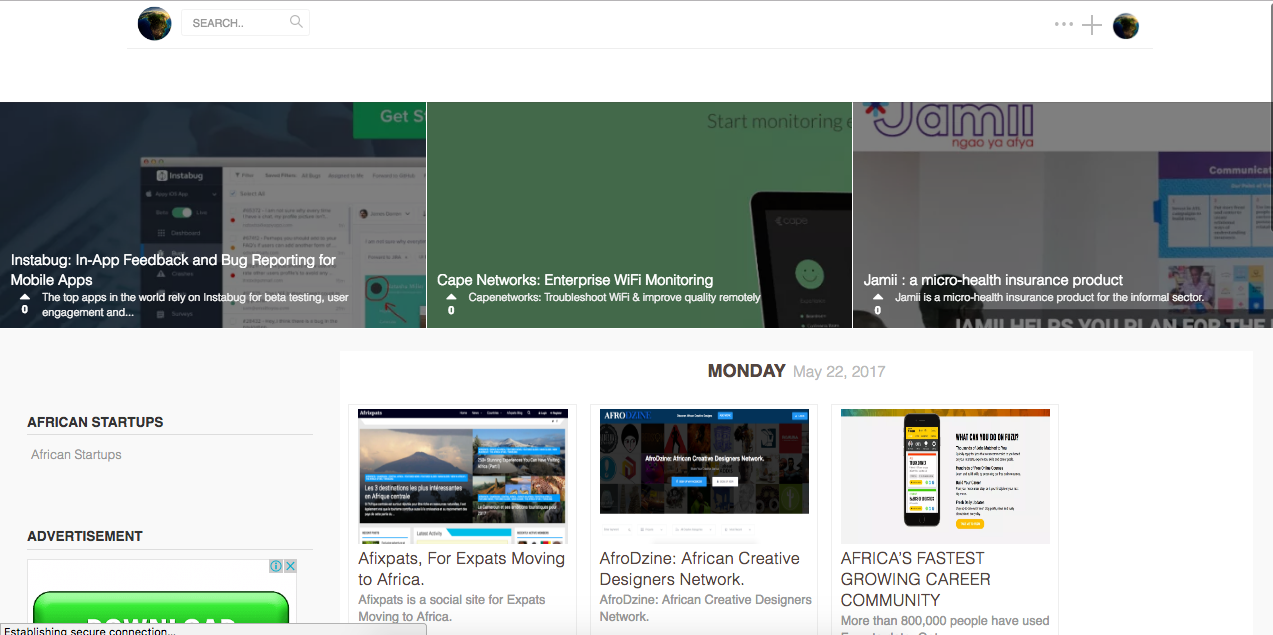Open the Afixpats For Expats title
This screenshot has width=1273, height=635.
point(462,569)
